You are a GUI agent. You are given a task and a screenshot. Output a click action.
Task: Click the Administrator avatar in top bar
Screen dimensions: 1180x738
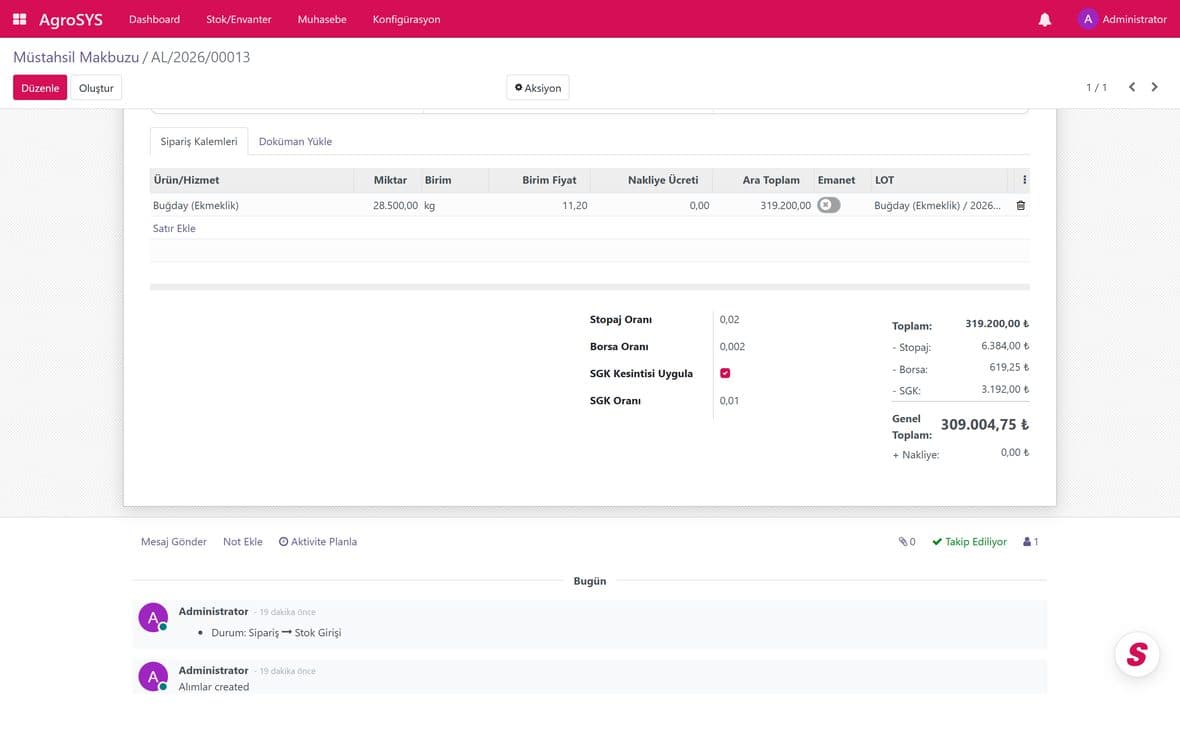tap(1087, 19)
